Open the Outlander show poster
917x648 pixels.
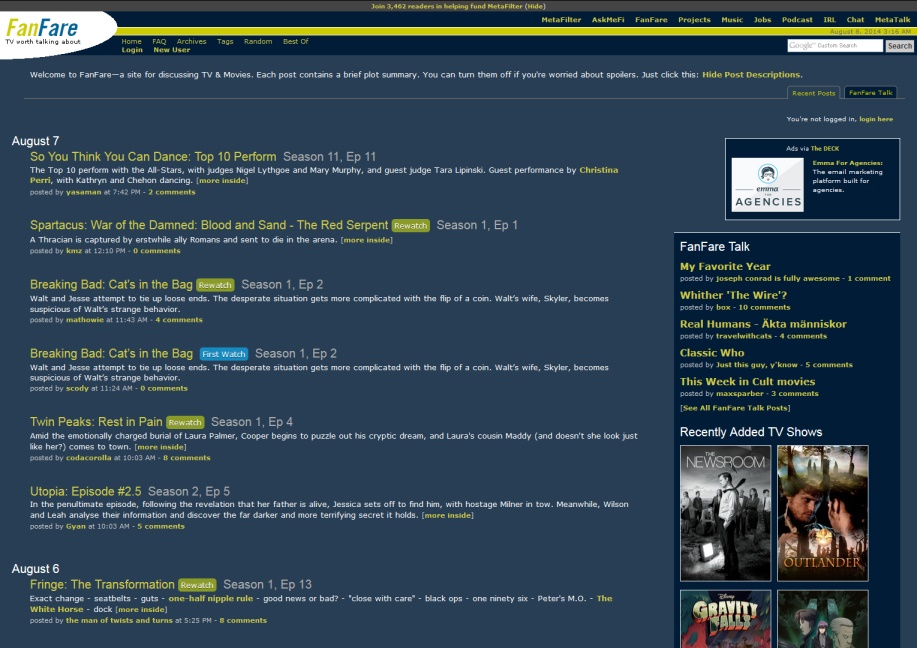[822, 513]
